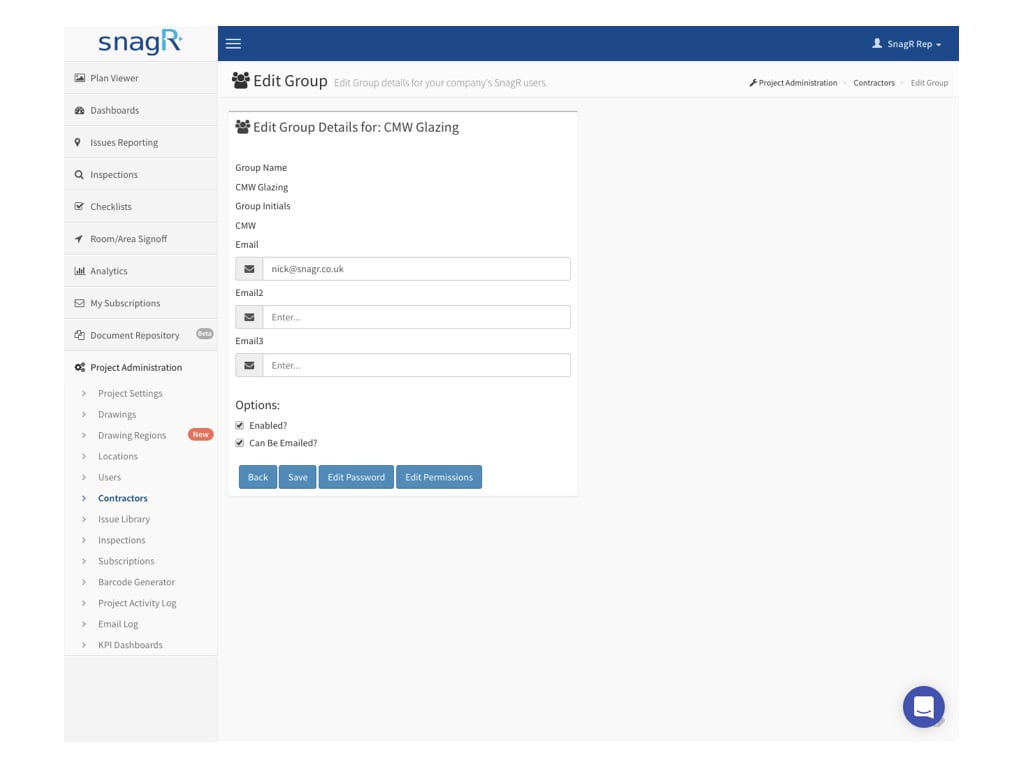Click the user profile icon next to SnagR Rep
Viewport: 1024px width, 768px height.
pos(877,43)
